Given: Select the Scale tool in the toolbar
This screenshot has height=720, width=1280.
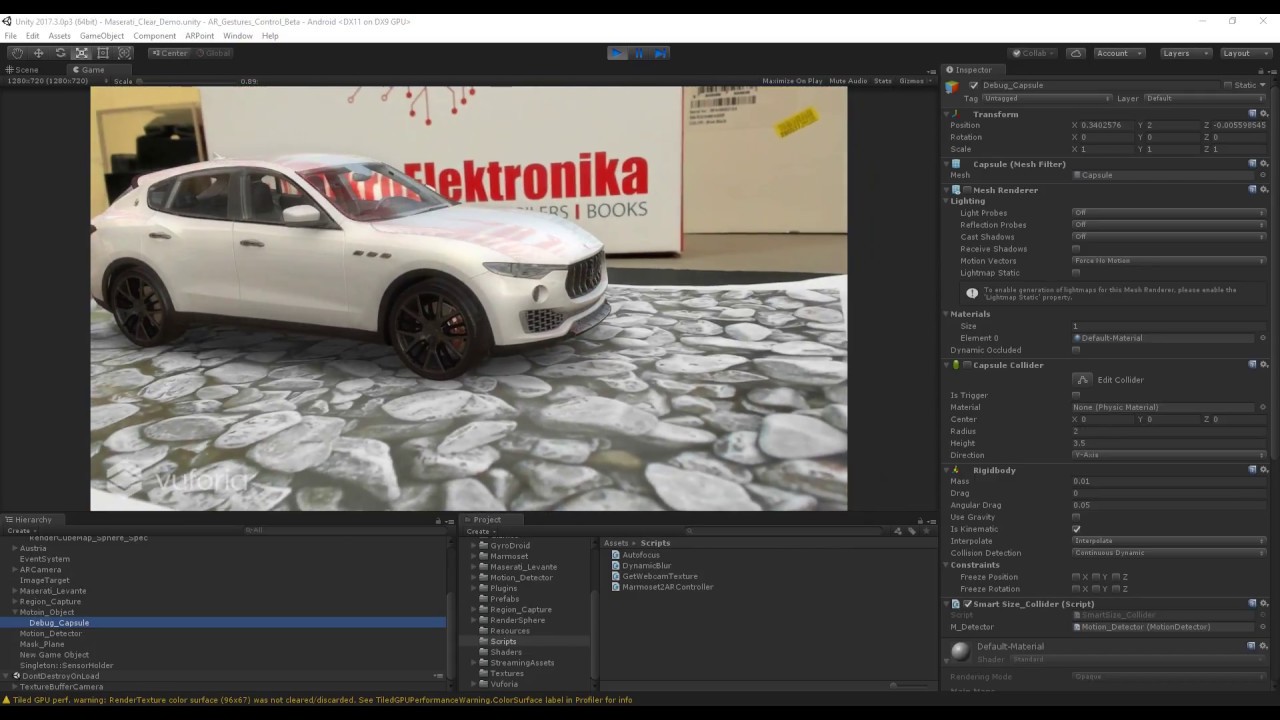Looking at the screenshot, I should tap(81, 53).
